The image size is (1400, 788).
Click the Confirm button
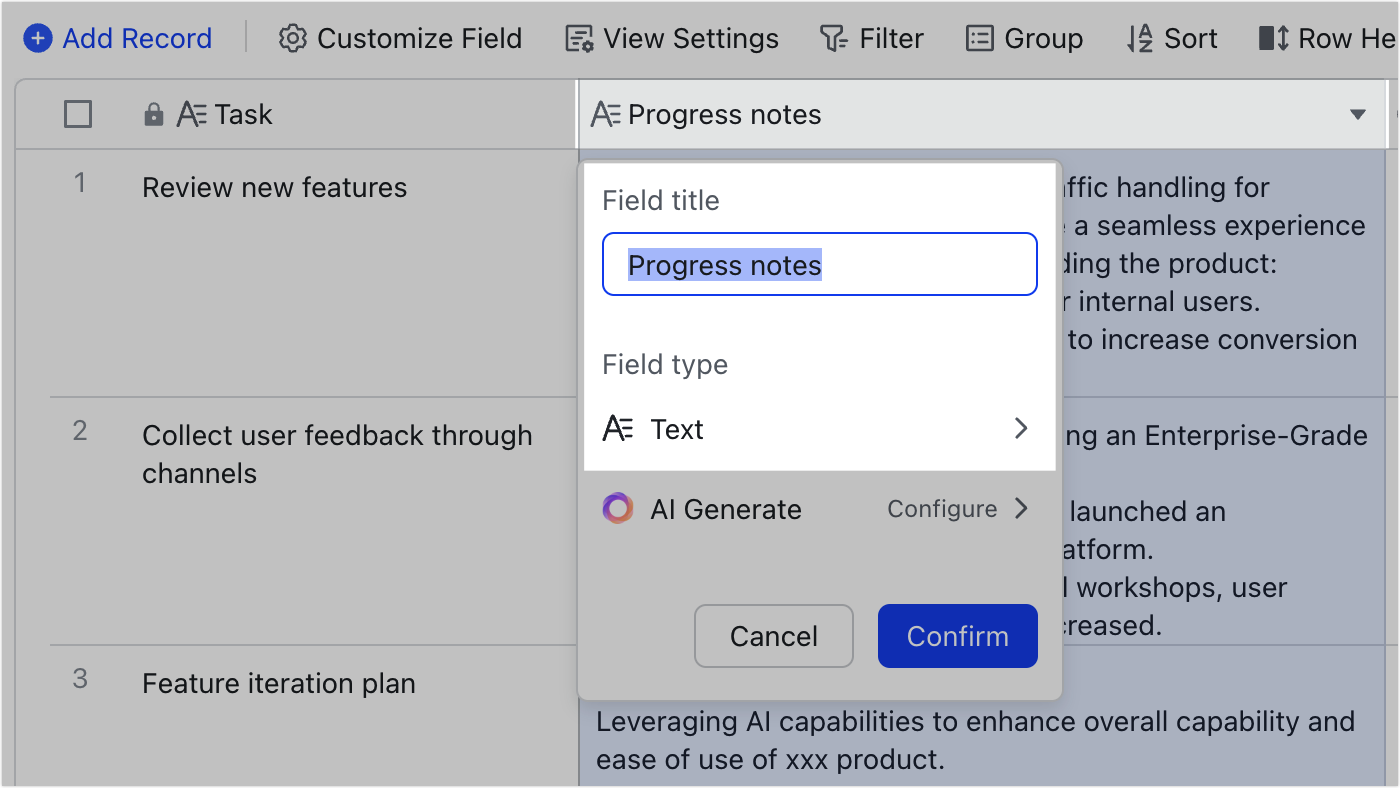(x=957, y=636)
